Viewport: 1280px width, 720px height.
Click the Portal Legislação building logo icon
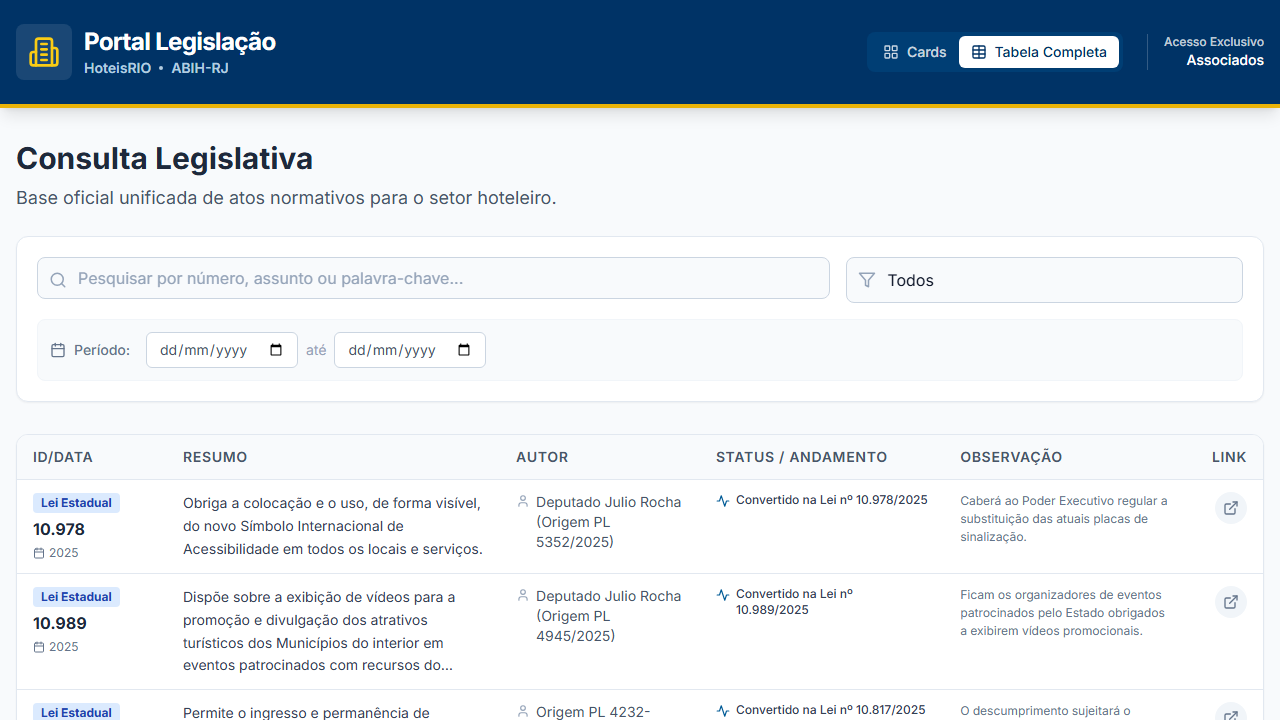coord(43,49)
